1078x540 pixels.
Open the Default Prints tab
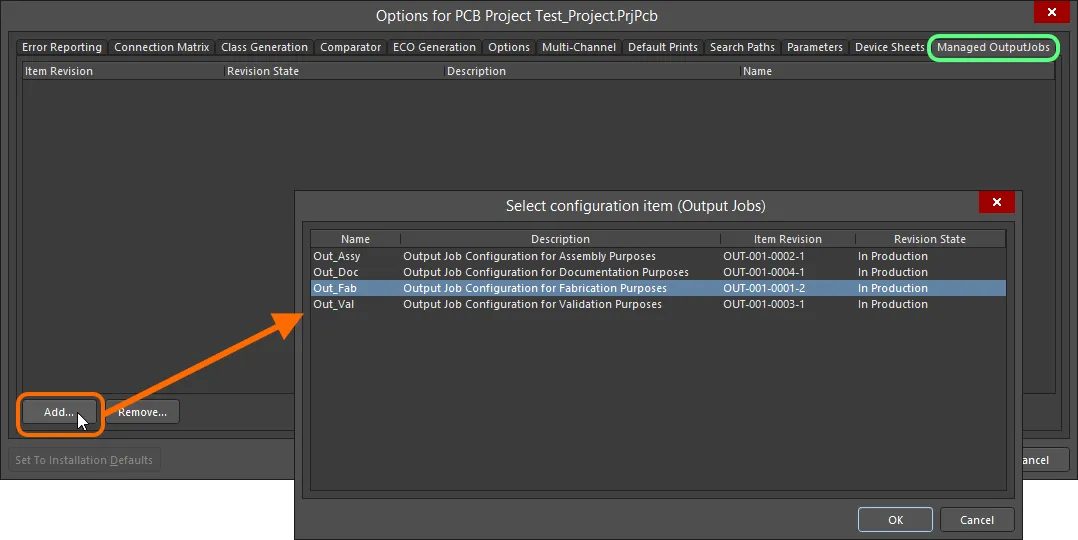click(663, 47)
